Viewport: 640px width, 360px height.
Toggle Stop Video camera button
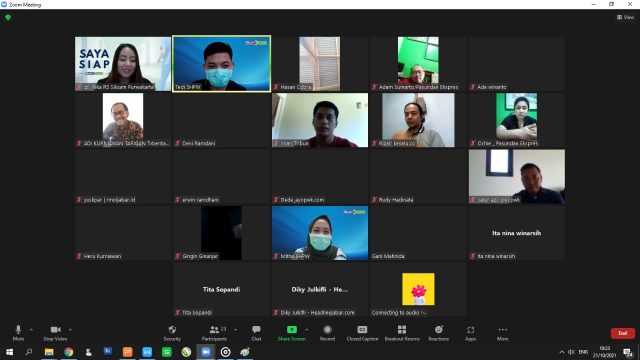coord(55,333)
